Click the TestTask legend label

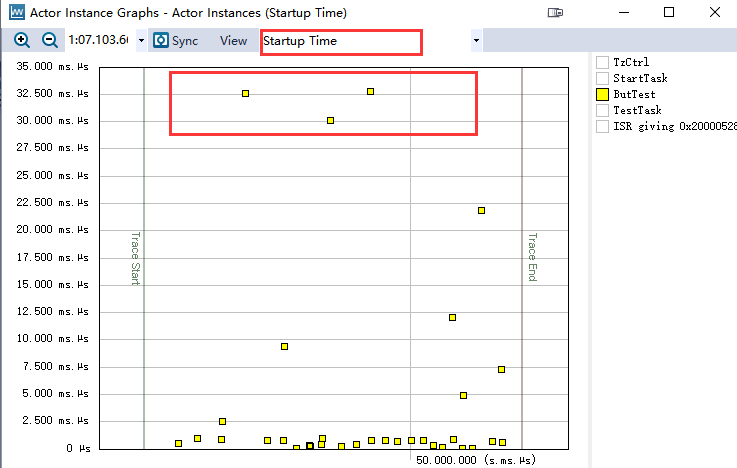point(637,110)
